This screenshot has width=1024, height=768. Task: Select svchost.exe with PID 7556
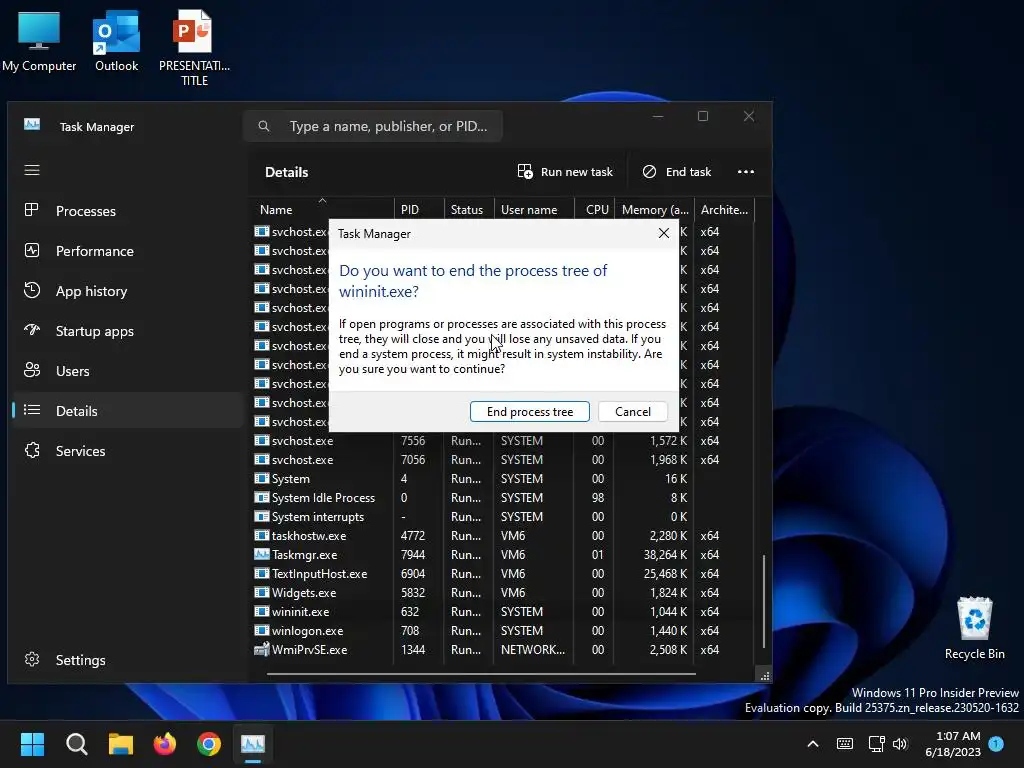503,441
